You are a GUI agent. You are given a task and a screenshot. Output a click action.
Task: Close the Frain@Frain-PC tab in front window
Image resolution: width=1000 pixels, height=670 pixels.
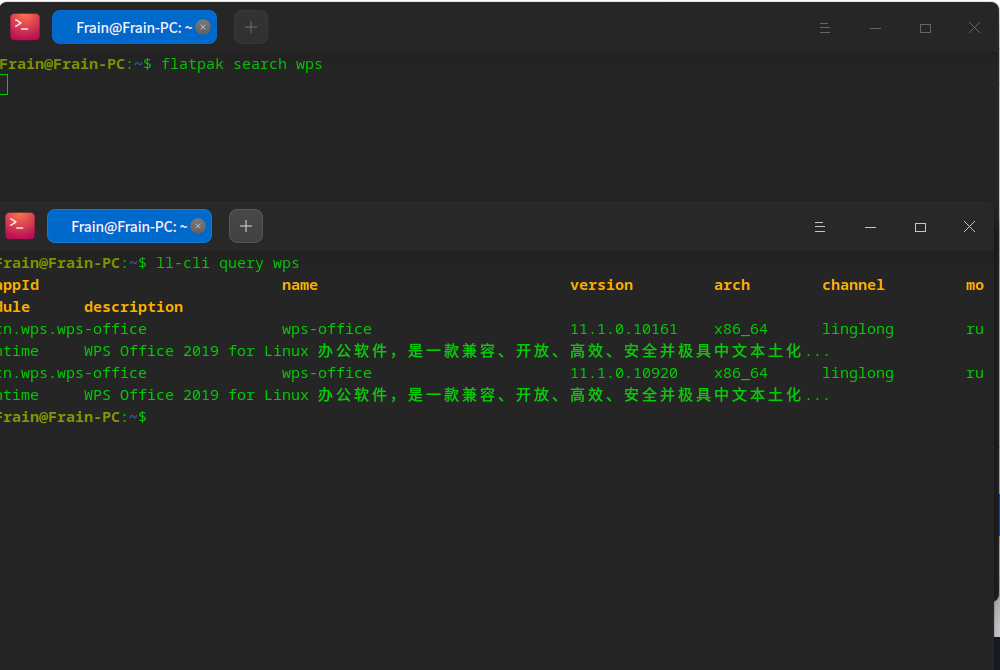point(198,226)
